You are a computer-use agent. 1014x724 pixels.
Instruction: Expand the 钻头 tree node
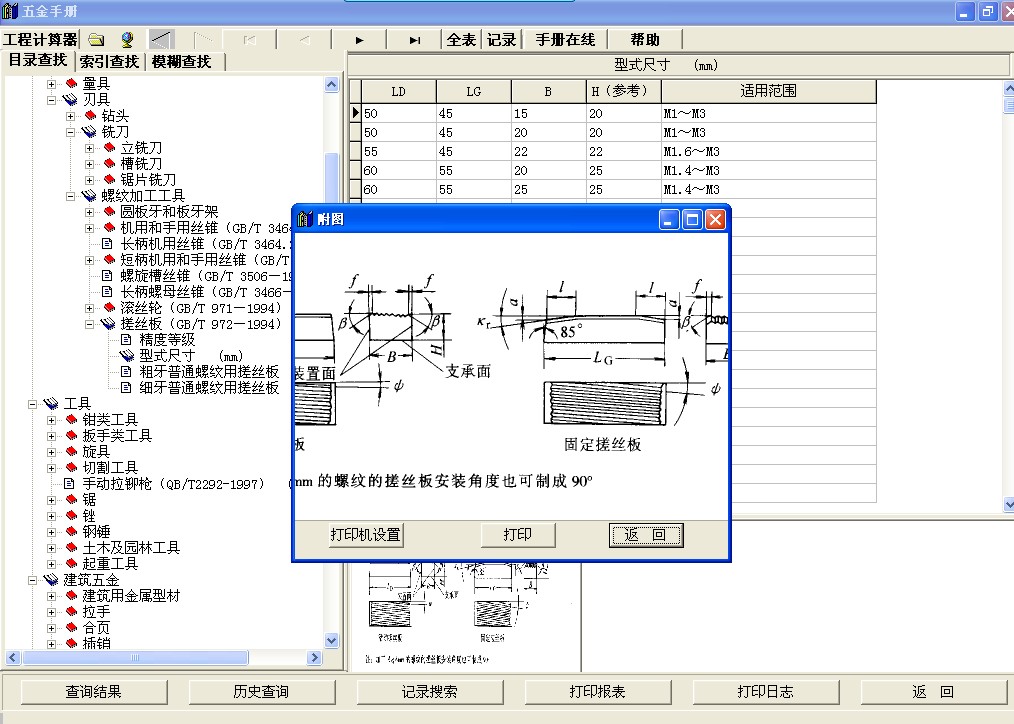70,116
